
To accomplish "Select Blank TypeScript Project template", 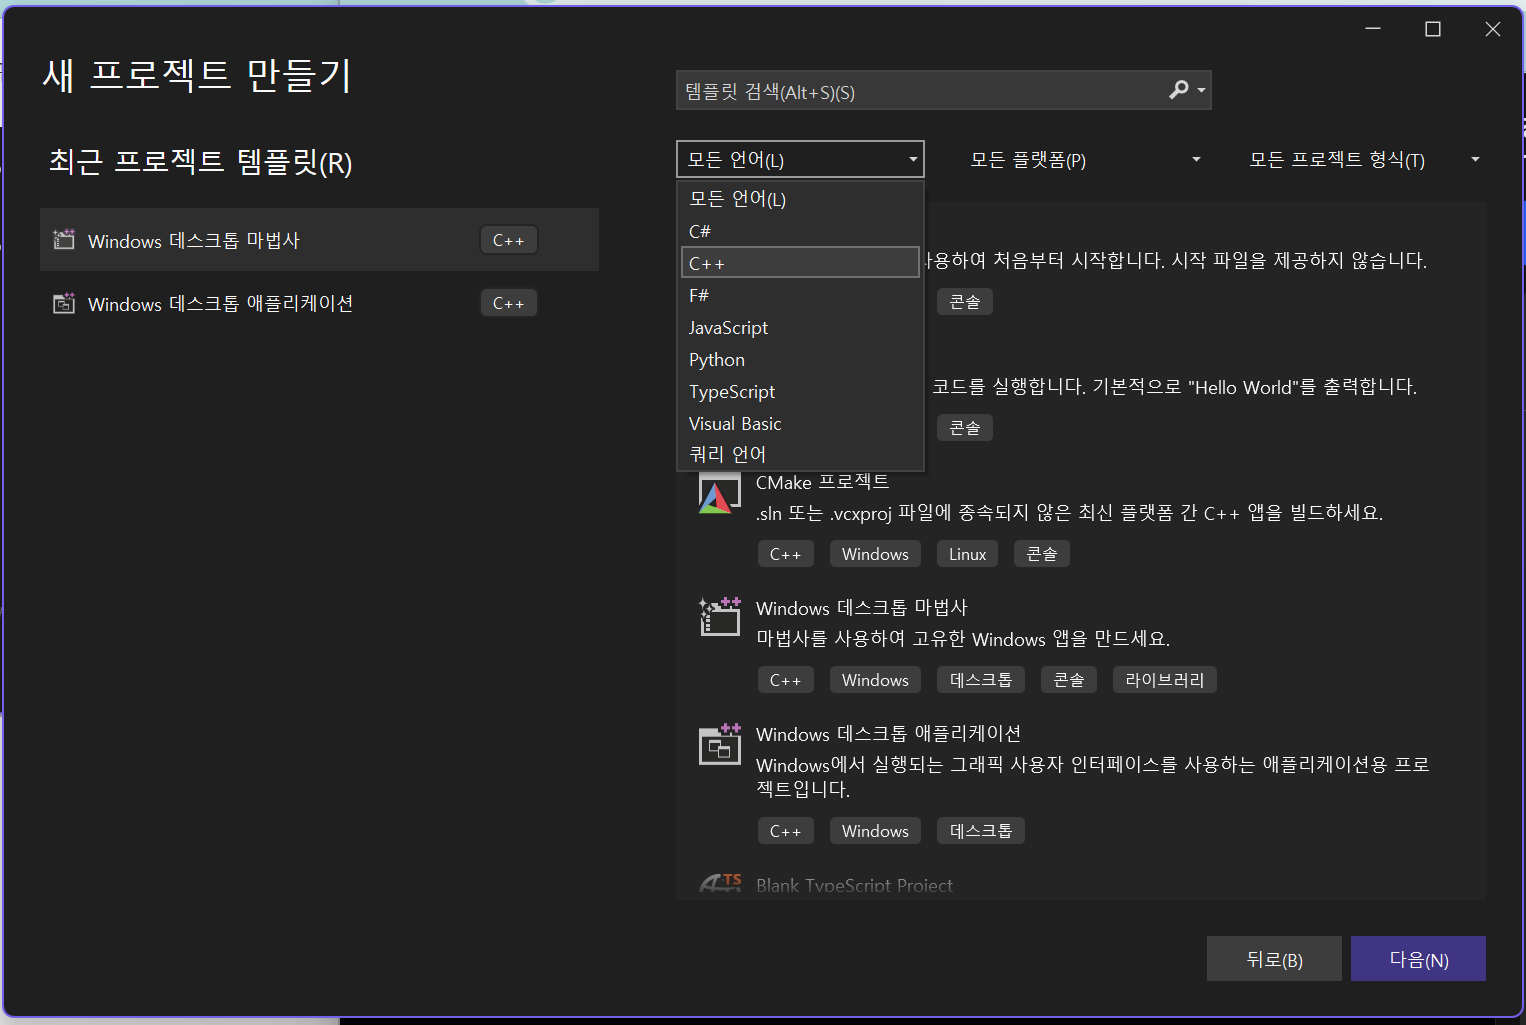I will pos(854,885).
